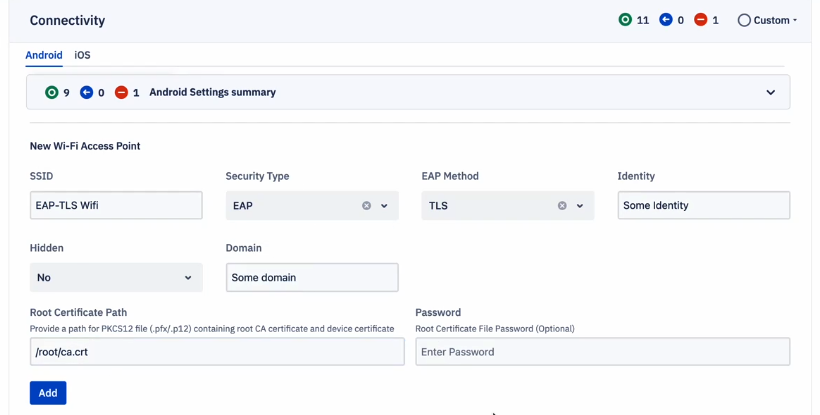Viewport: 820px width, 415px height.
Task: Open the Security Type dropdown
Action: [x=384, y=205]
